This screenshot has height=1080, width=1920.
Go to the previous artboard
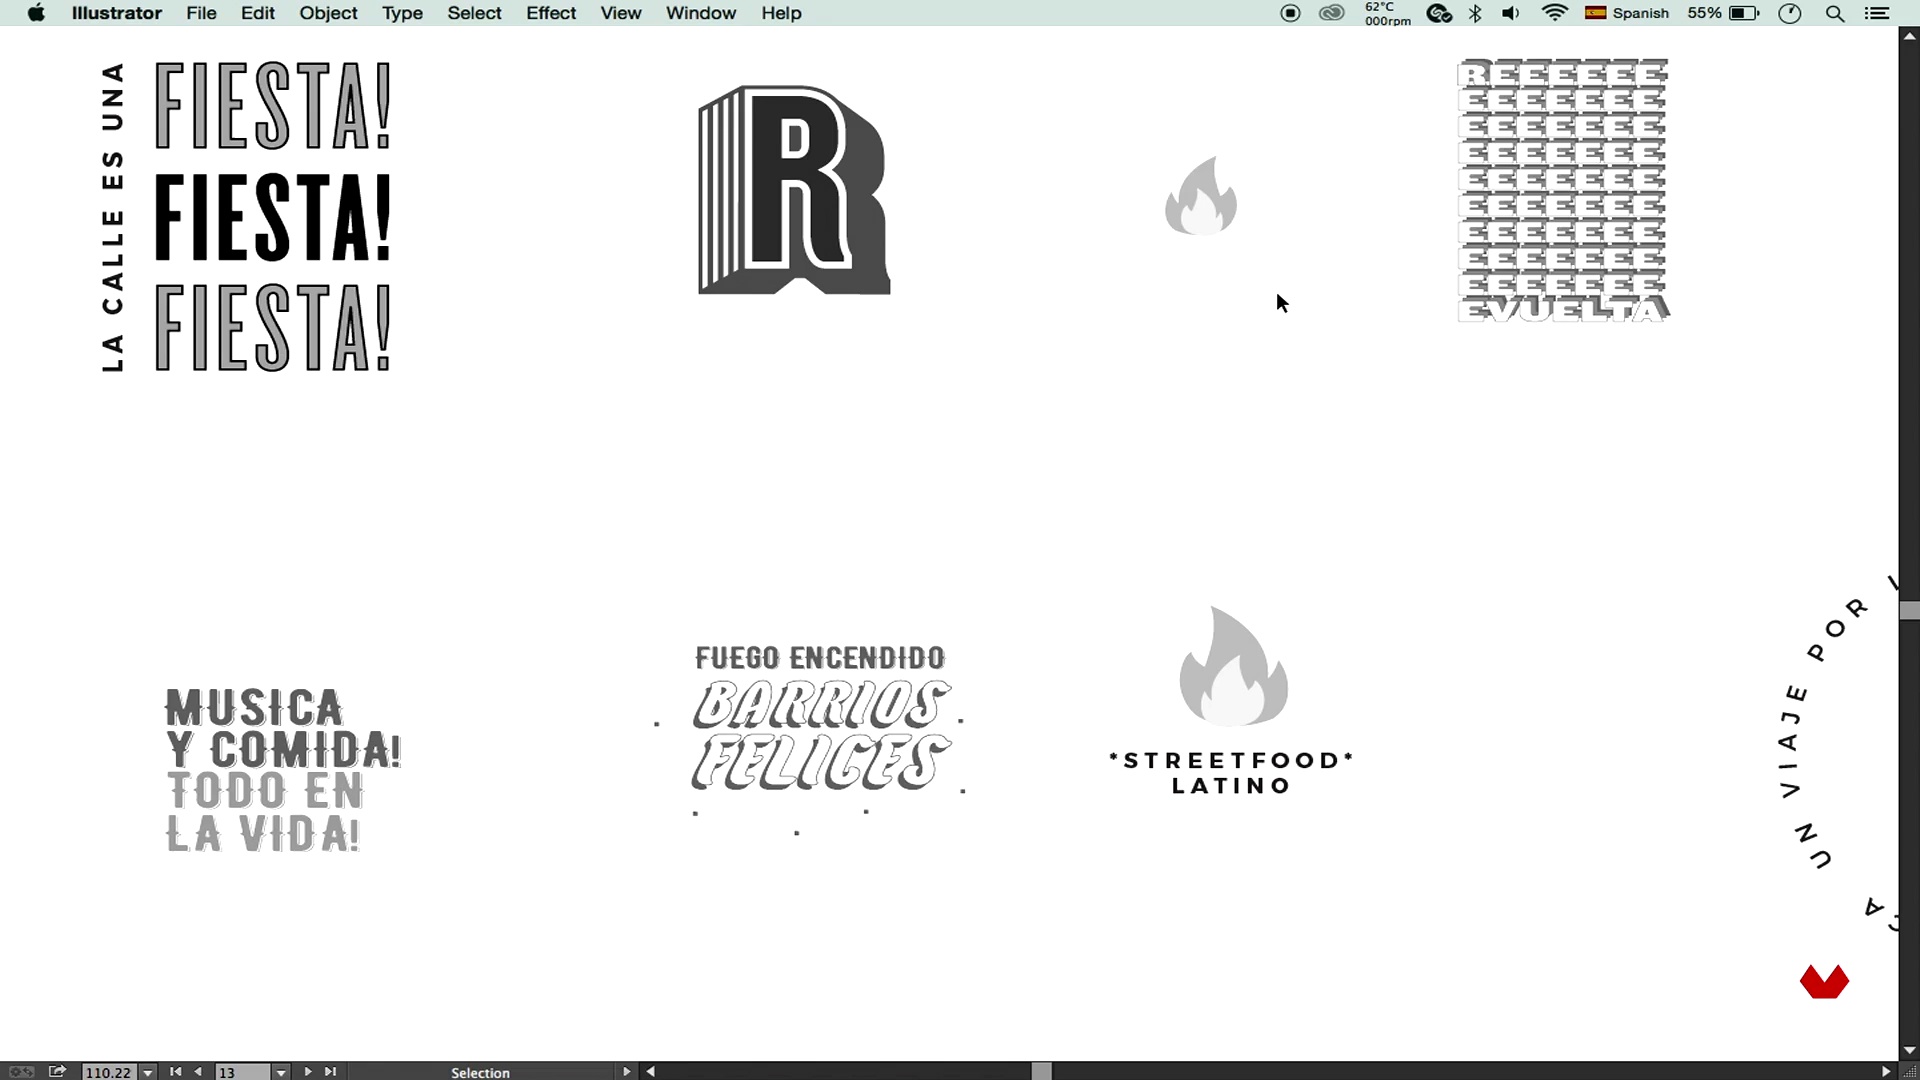(198, 1071)
